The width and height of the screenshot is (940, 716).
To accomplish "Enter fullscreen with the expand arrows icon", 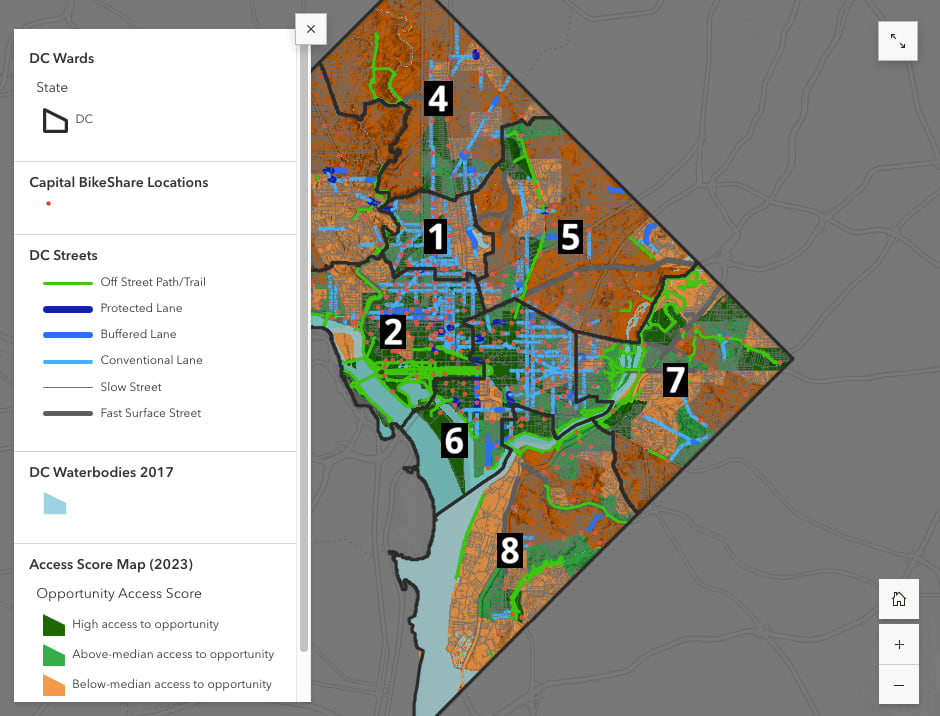I will tap(897, 41).
